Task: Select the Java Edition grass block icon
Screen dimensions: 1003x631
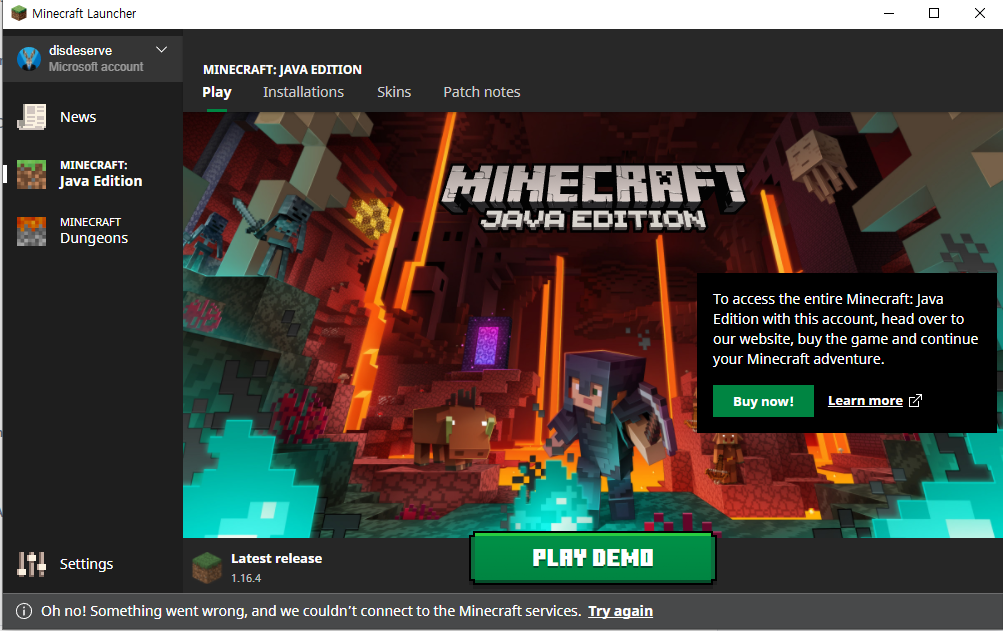Action: click(x=31, y=174)
